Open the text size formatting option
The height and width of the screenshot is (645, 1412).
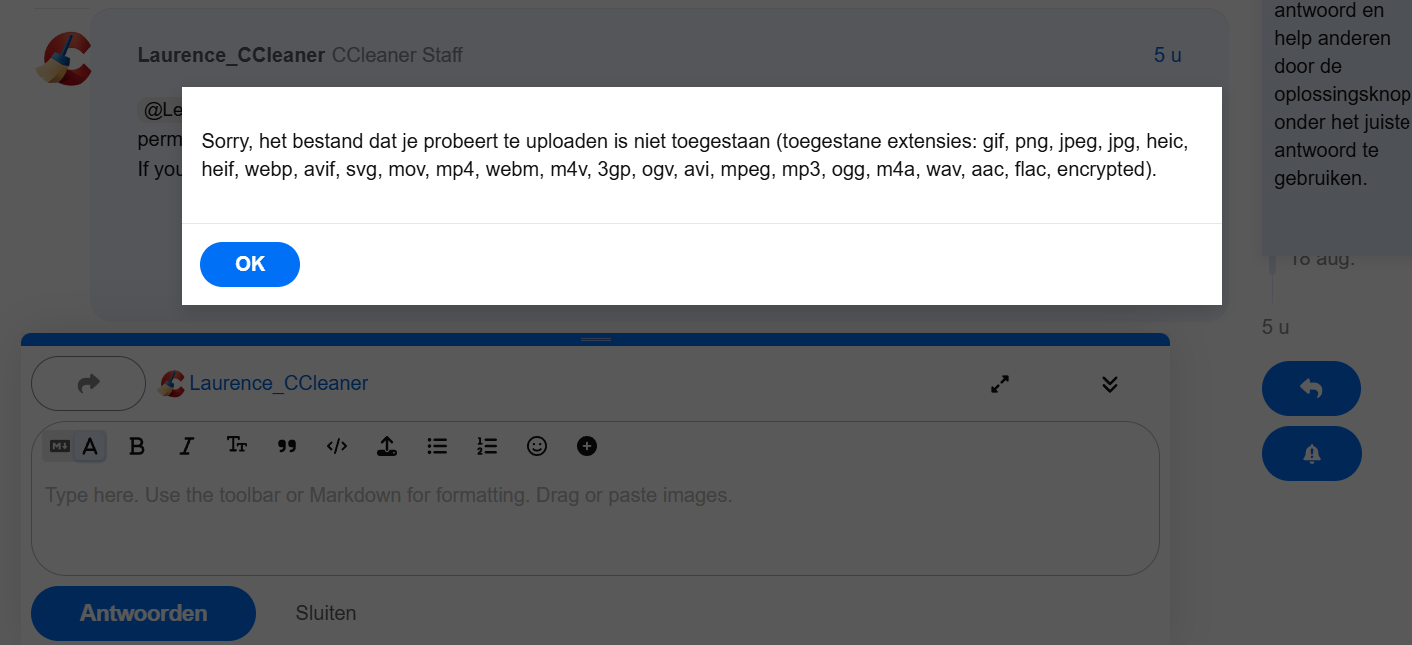(237, 446)
